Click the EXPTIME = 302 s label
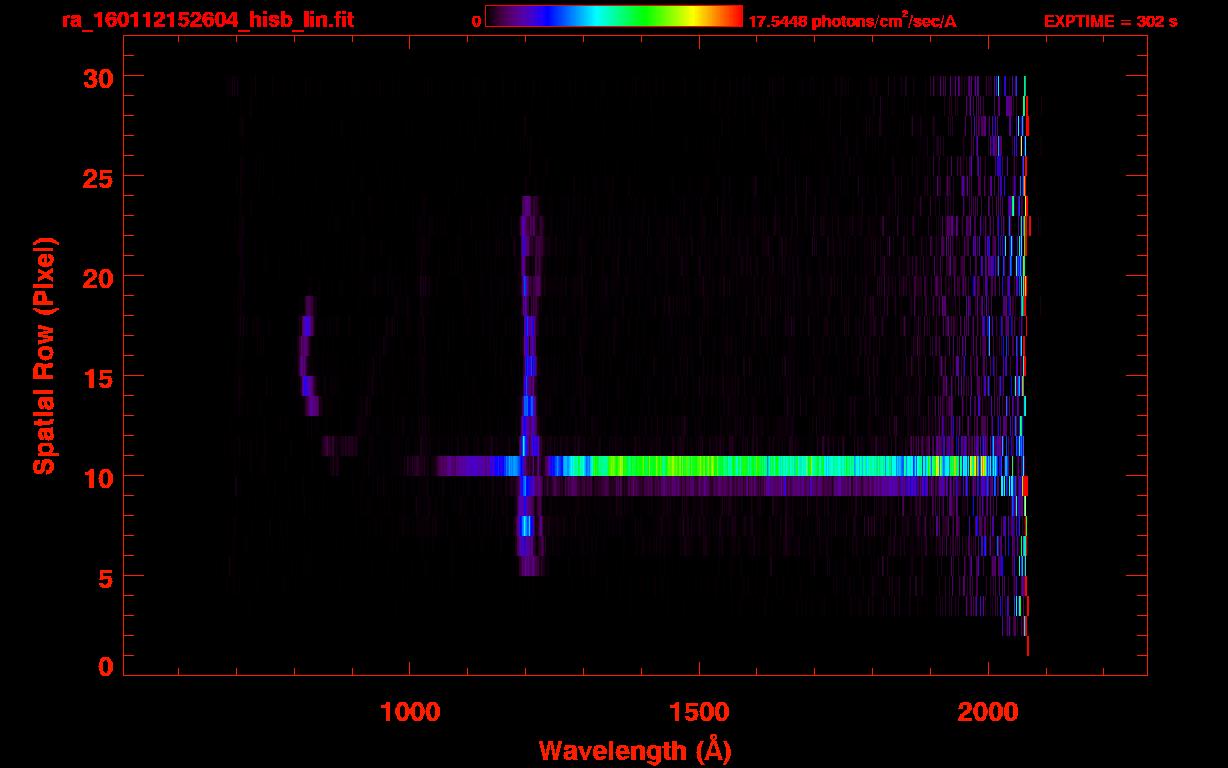 click(x=1110, y=21)
